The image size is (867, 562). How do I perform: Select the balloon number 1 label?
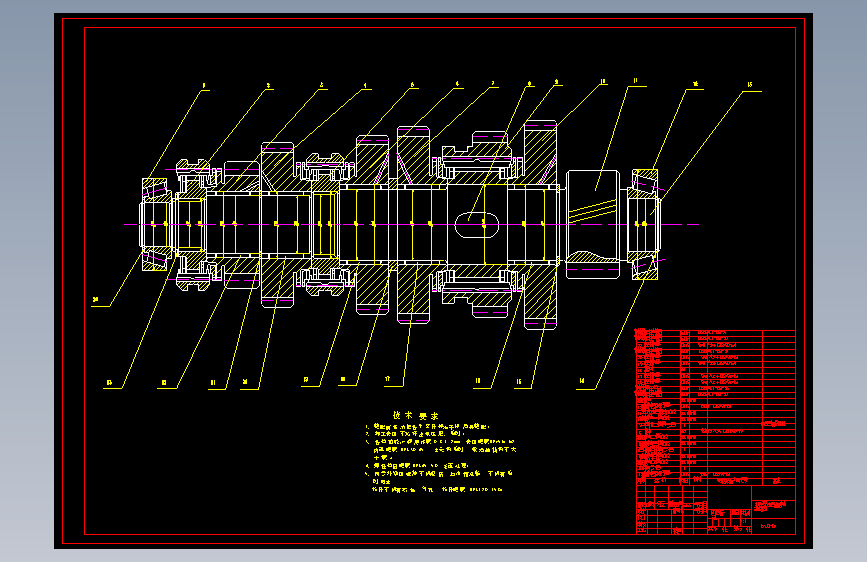[x=203, y=86]
